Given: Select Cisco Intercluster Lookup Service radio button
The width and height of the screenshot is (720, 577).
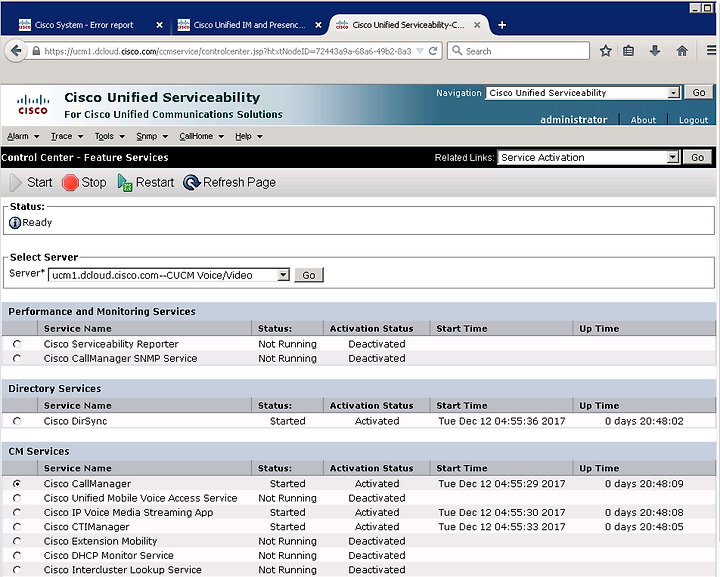Looking at the screenshot, I should point(17,570).
